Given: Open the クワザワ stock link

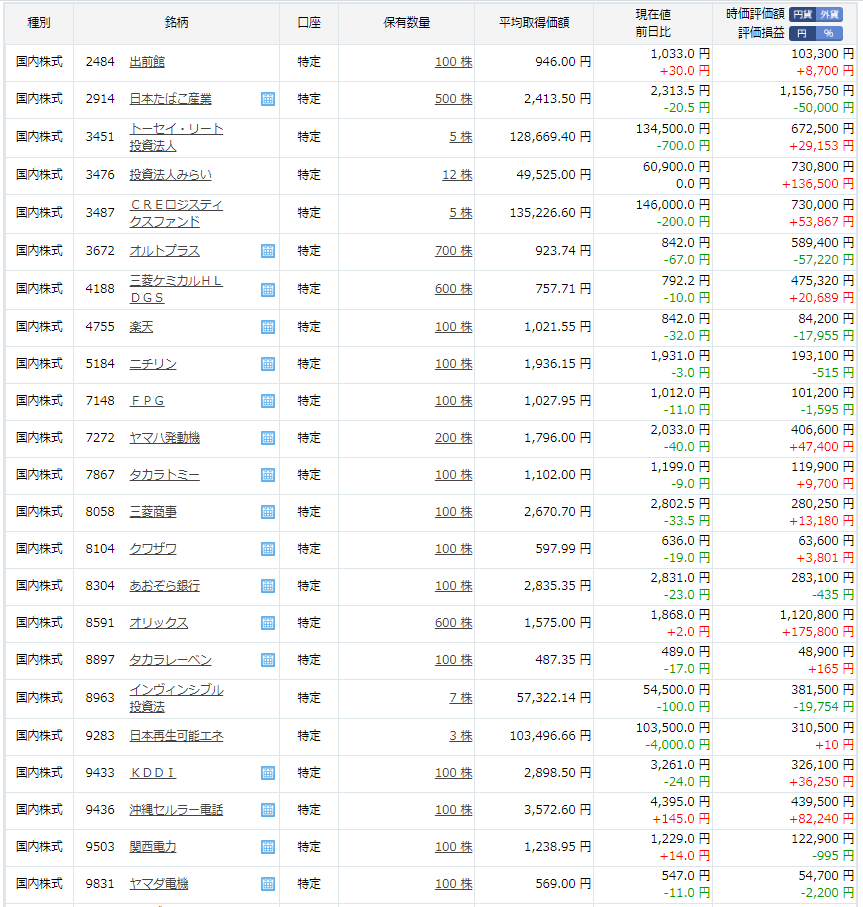Looking at the screenshot, I should (153, 549).
